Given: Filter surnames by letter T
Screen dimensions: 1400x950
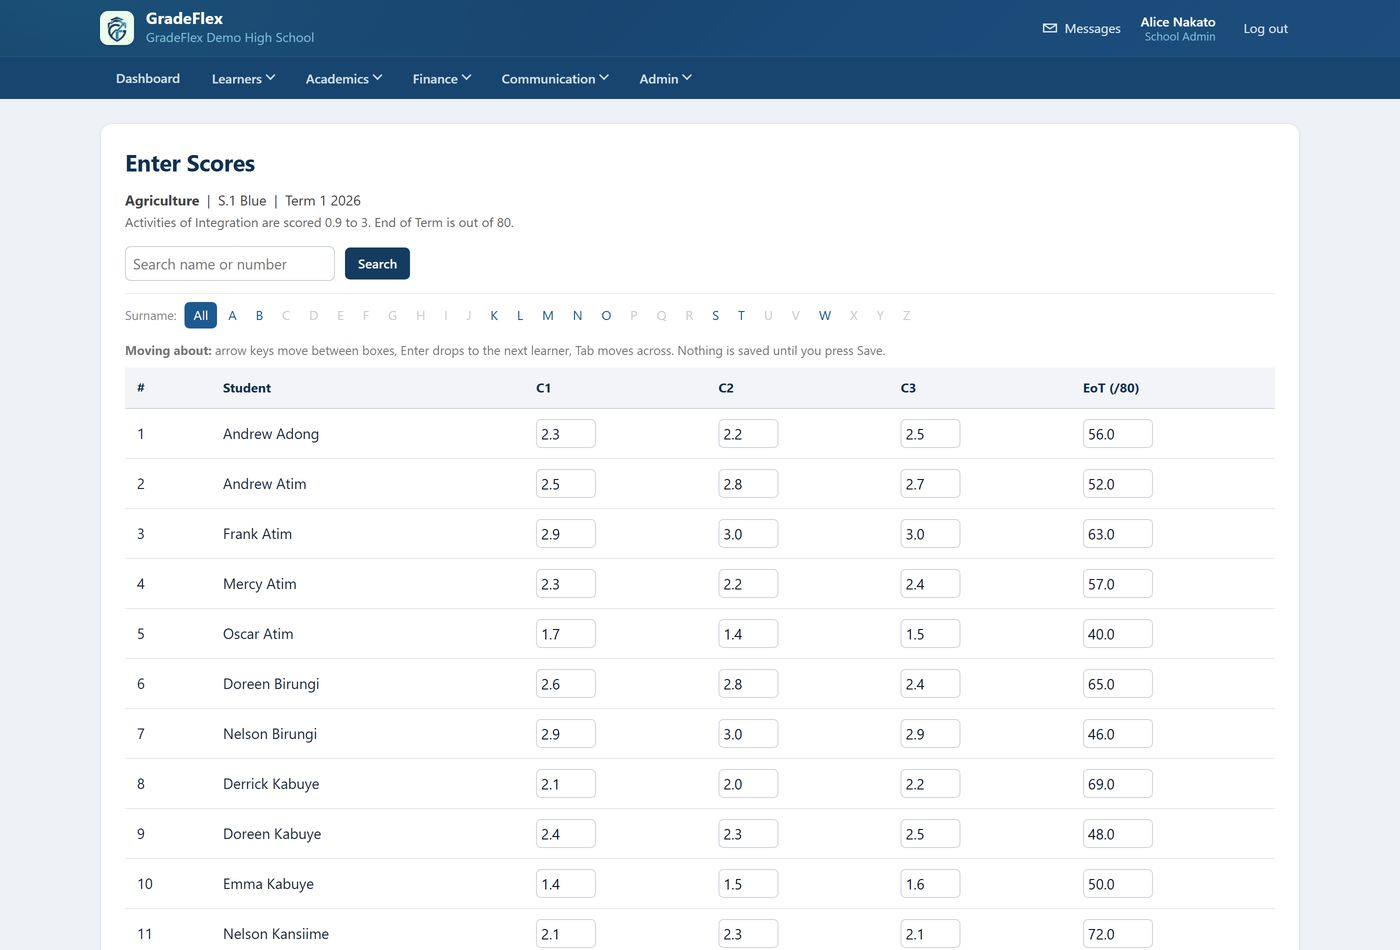Looking at the screenshot, I should [741, 315].
